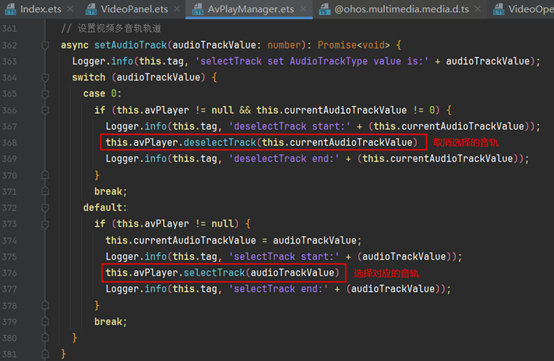This screenshot has width=554, height=361.
Task: Collapse the default case fold marker
Action: 45,208
